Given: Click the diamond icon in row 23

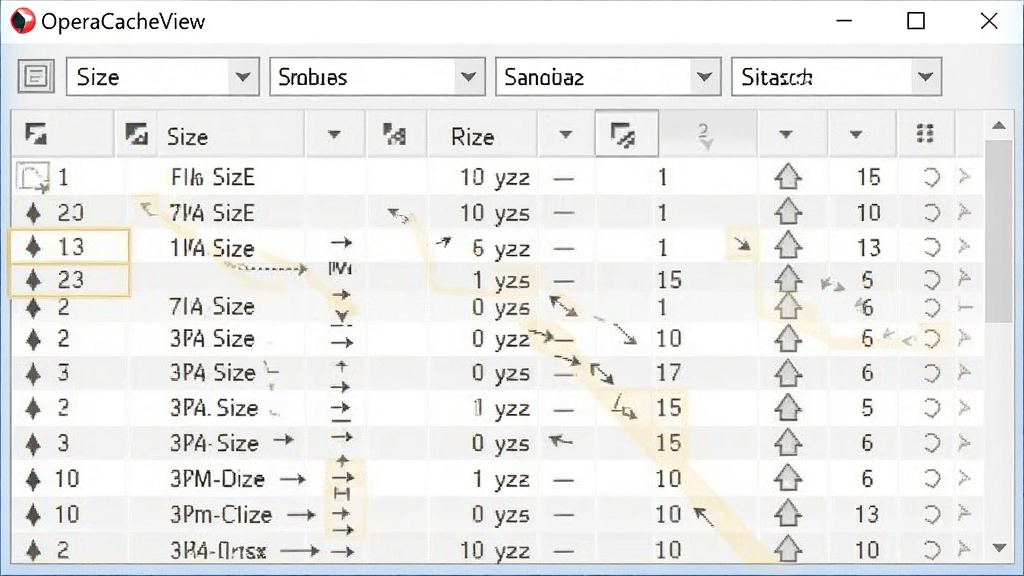Looking at the screenshot, I should pyautogui.click(x=33, y=280).
